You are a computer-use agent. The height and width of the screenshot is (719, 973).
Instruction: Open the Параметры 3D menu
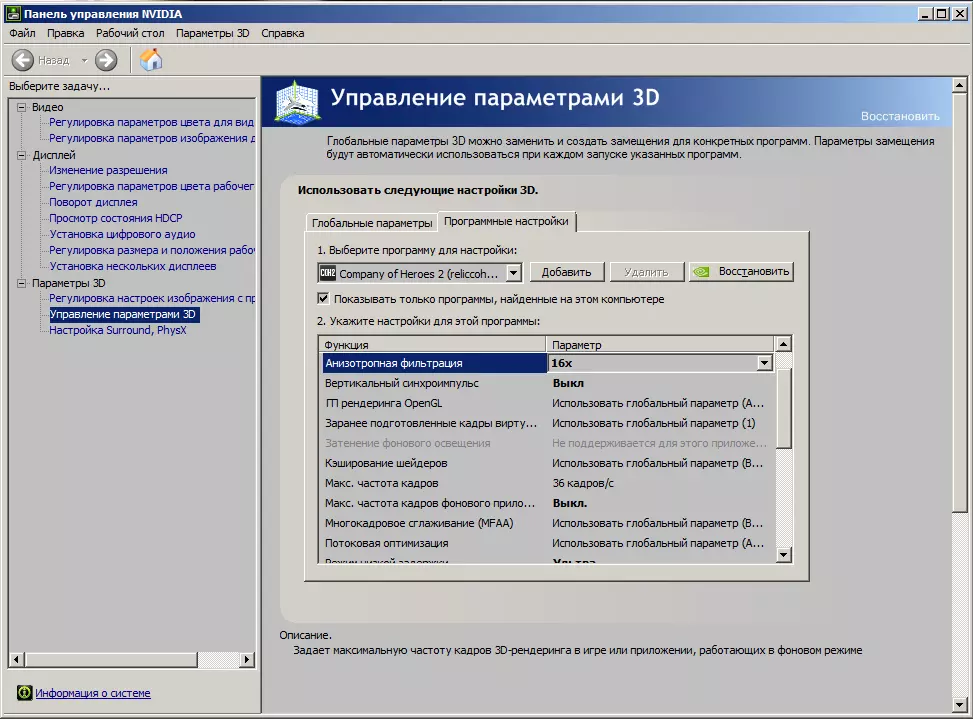(212, 33)
